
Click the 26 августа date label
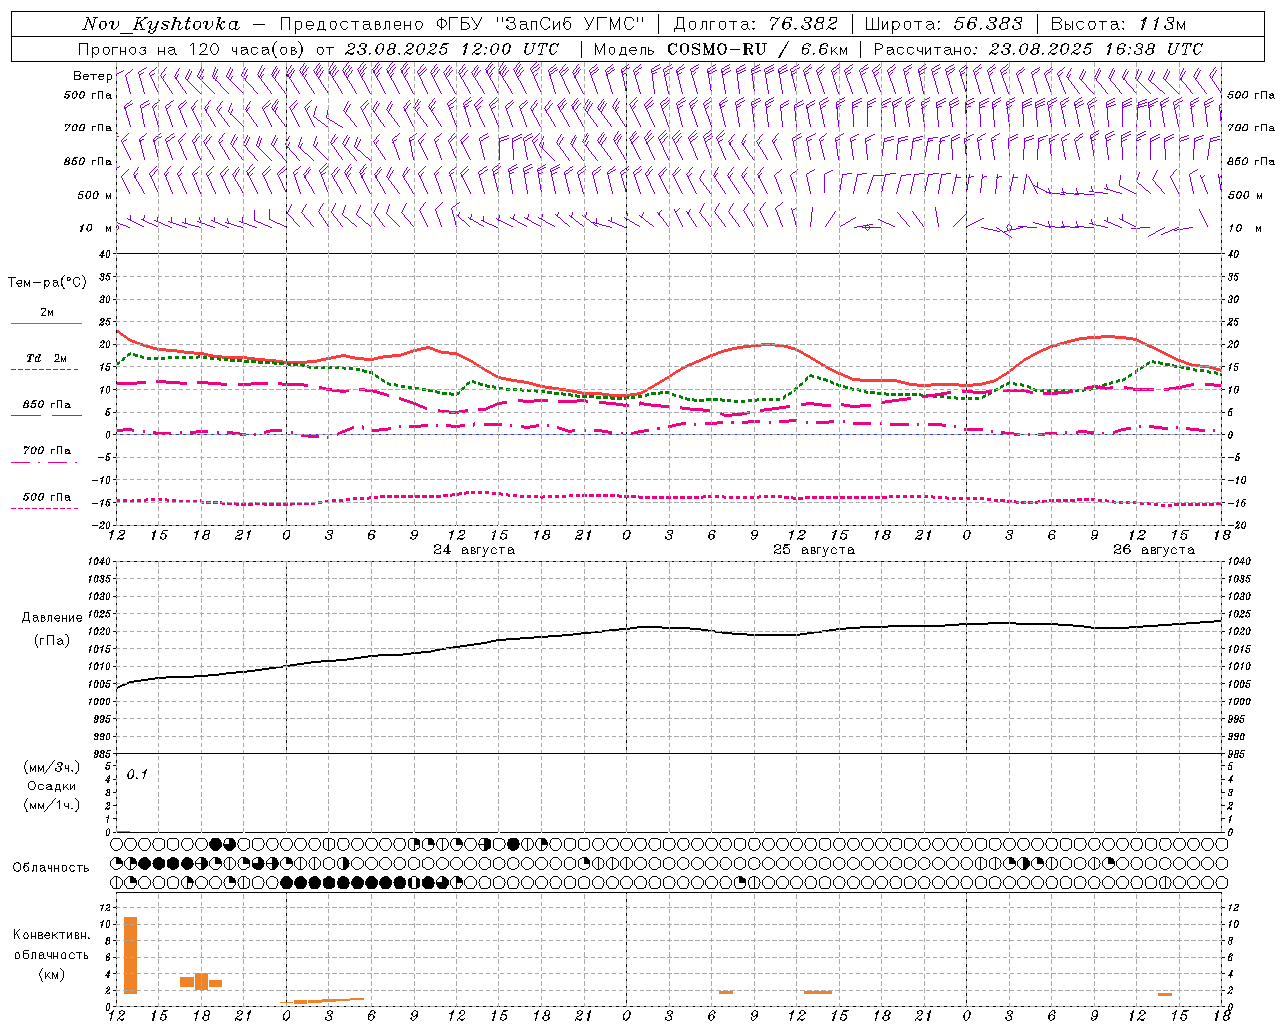tap(1154, 550)
